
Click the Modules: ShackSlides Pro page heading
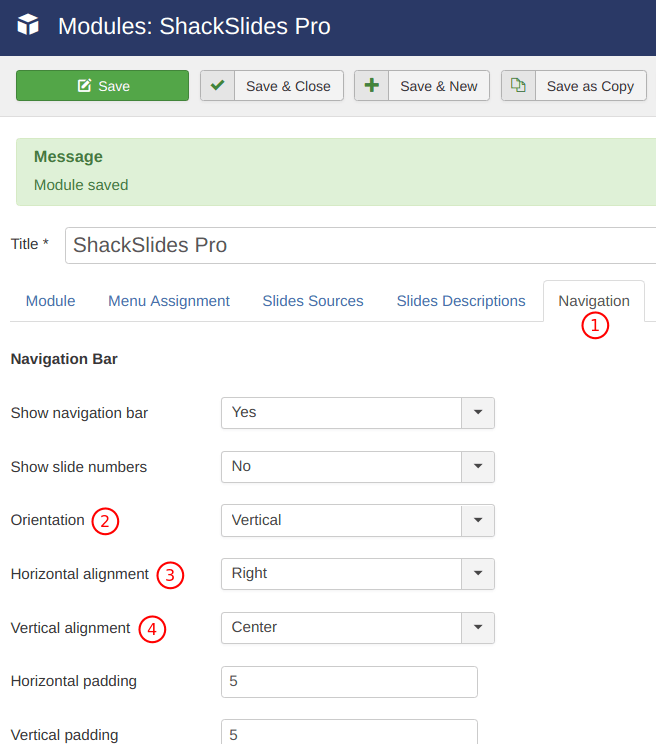tap(194, 26)
